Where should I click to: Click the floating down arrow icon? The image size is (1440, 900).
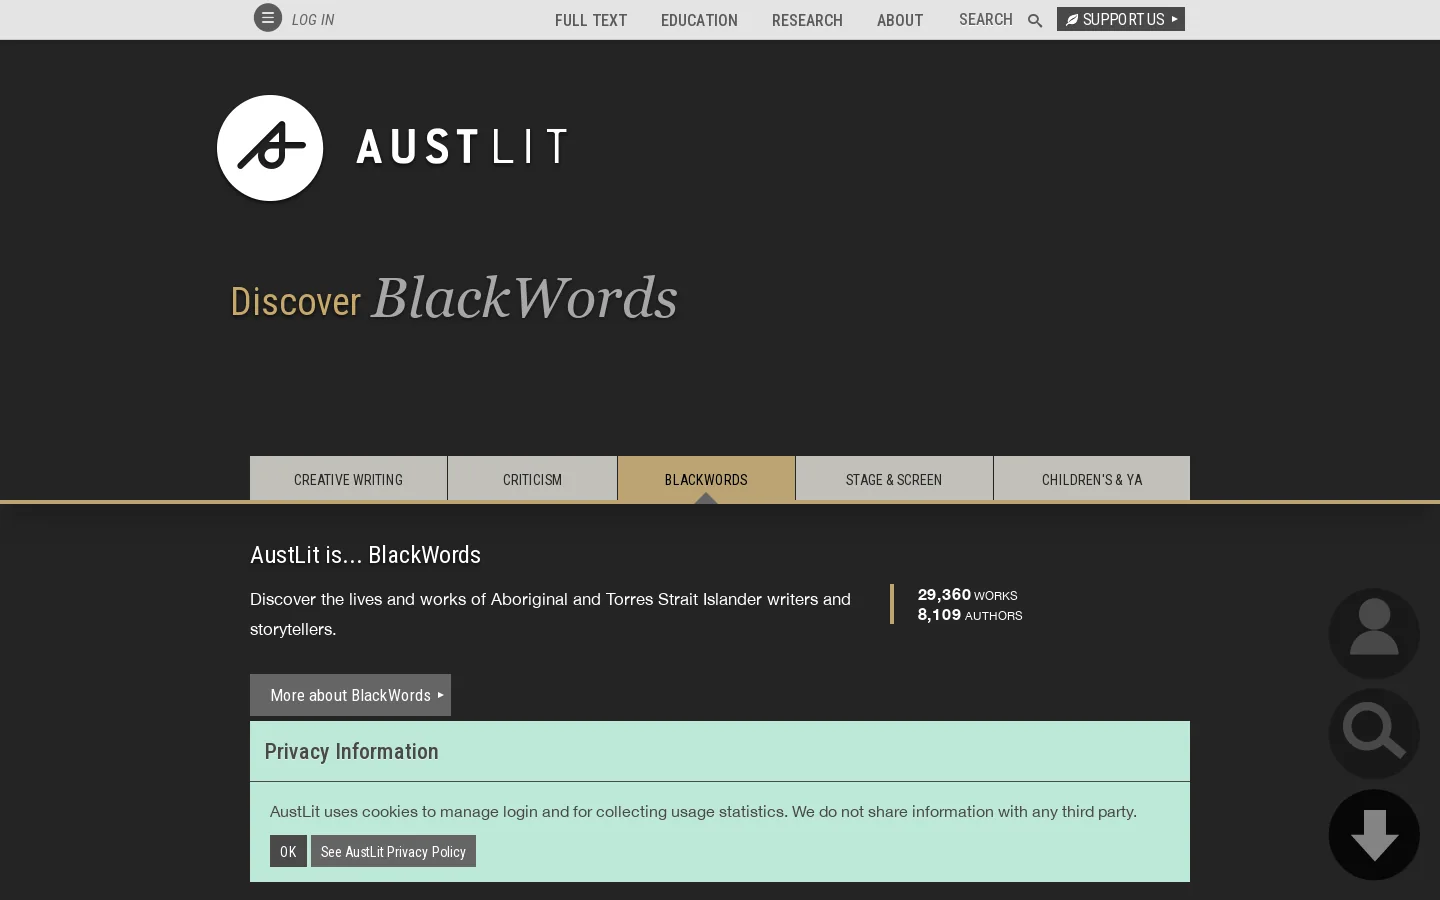coord(1374,835)
